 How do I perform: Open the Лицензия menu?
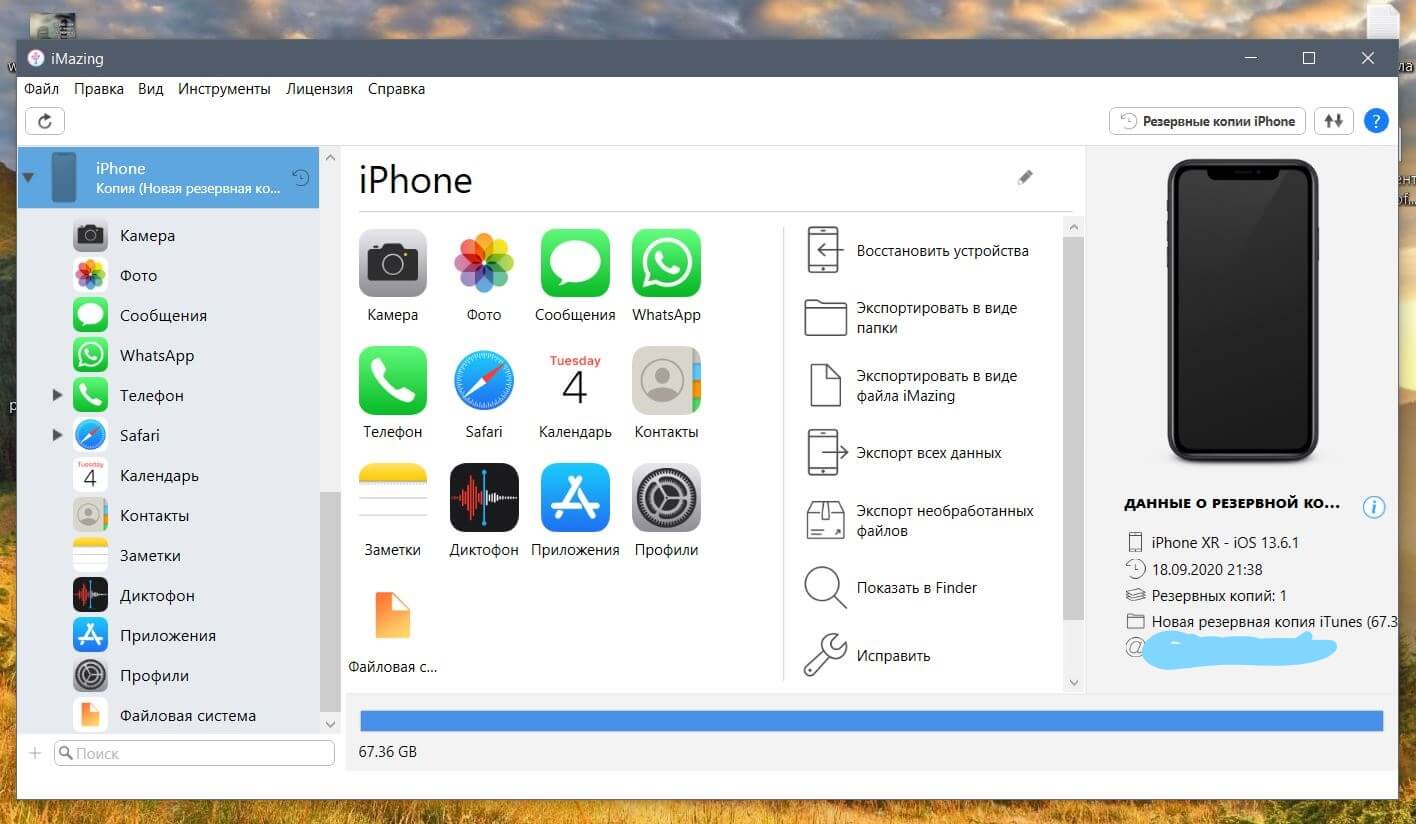pyautogui.click(x=319, y=89)
